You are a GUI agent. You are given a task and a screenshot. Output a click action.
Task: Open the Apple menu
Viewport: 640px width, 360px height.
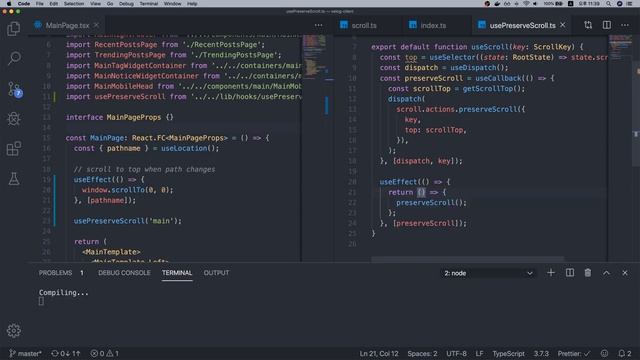point(9,4)
